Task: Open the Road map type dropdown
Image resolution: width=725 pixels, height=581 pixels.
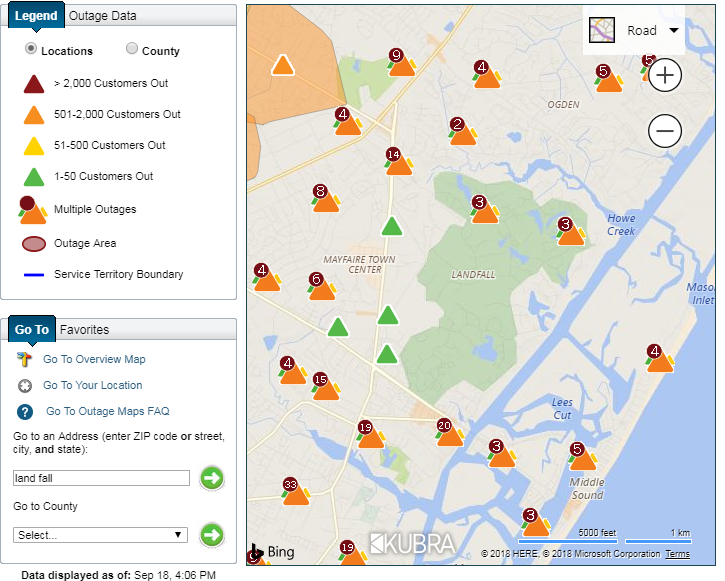Action: tap(634, 30)
